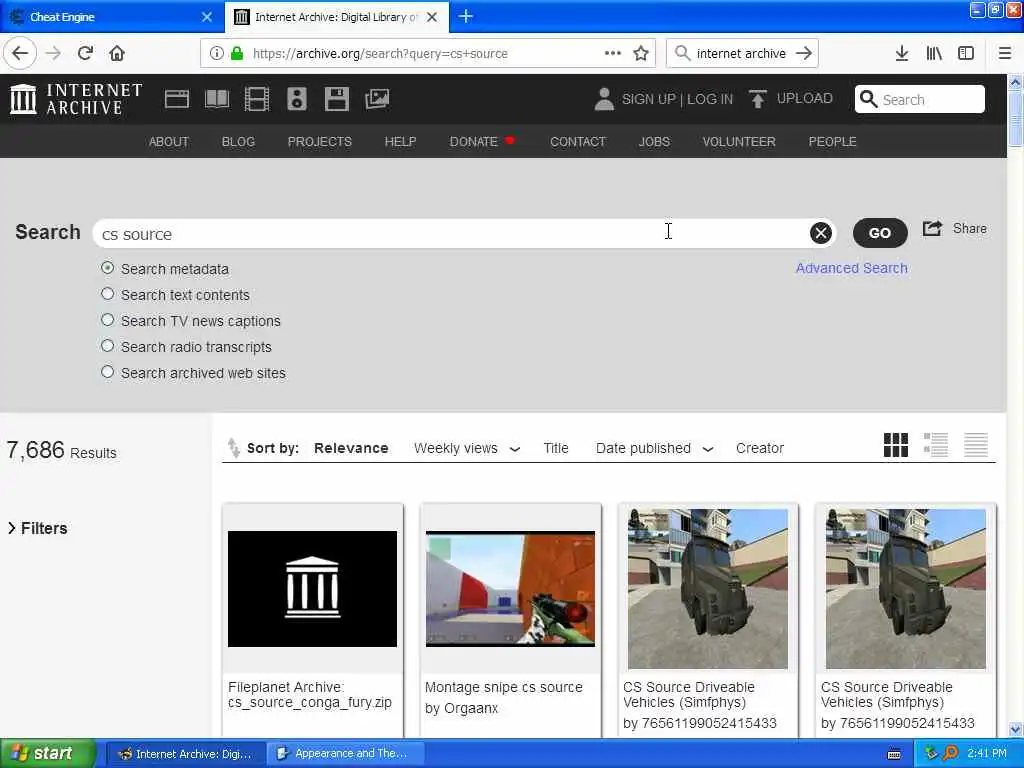Go back with the browser back arrow

[20, 54]
